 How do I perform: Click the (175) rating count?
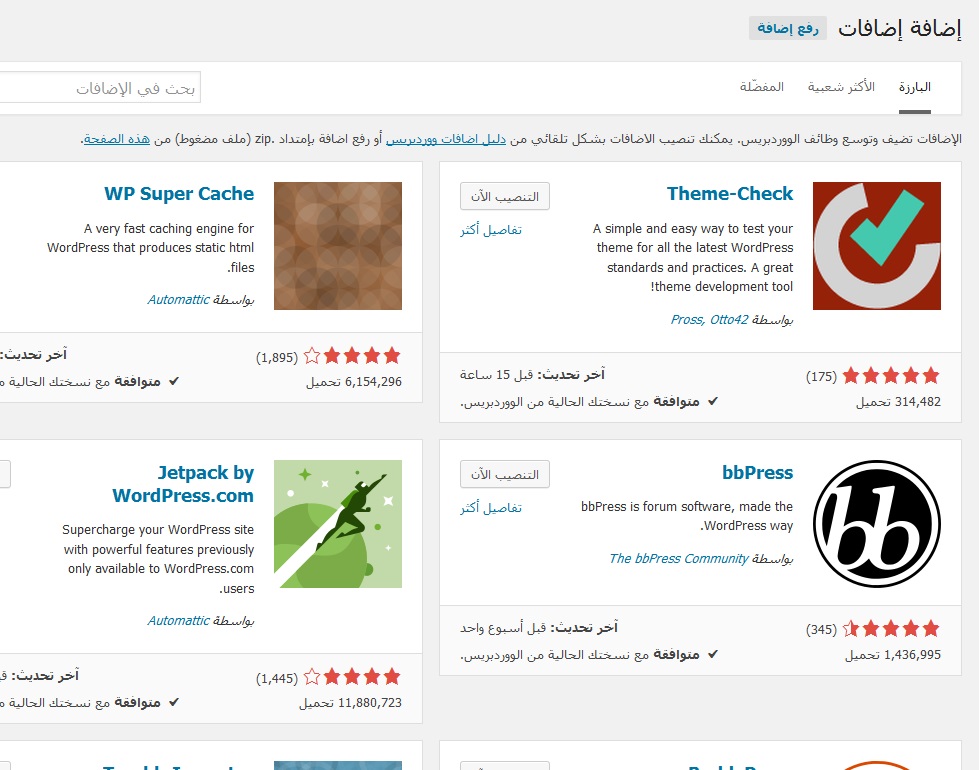tap(821, 377)
